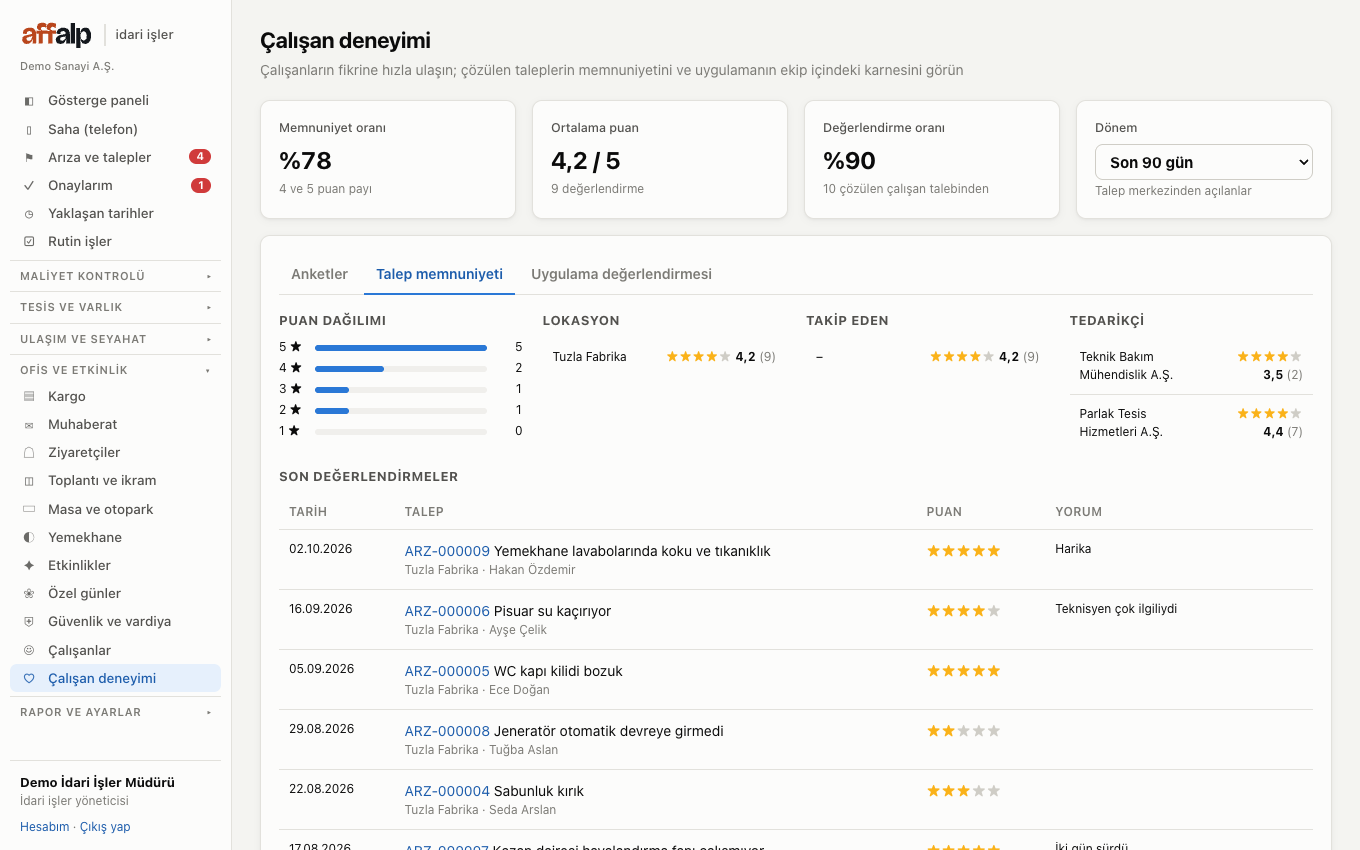Collapse the OFİS VE ETKİNLİK section

pos(115,370)
